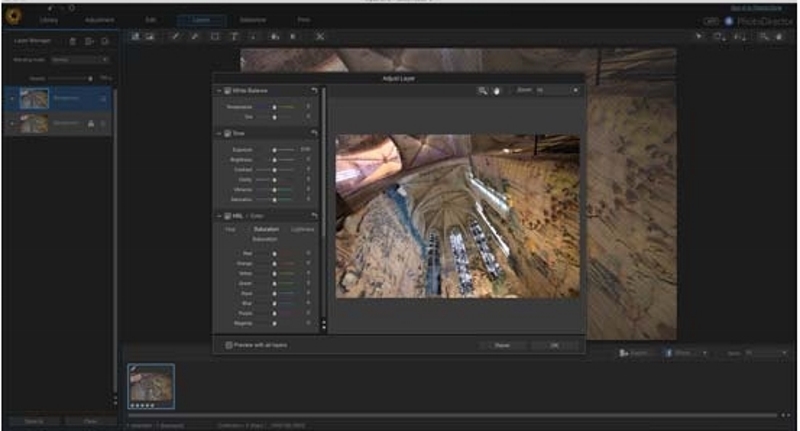Switch HSL to the Lightness tab
Screen dimensions: 800x431
(303, 230)
